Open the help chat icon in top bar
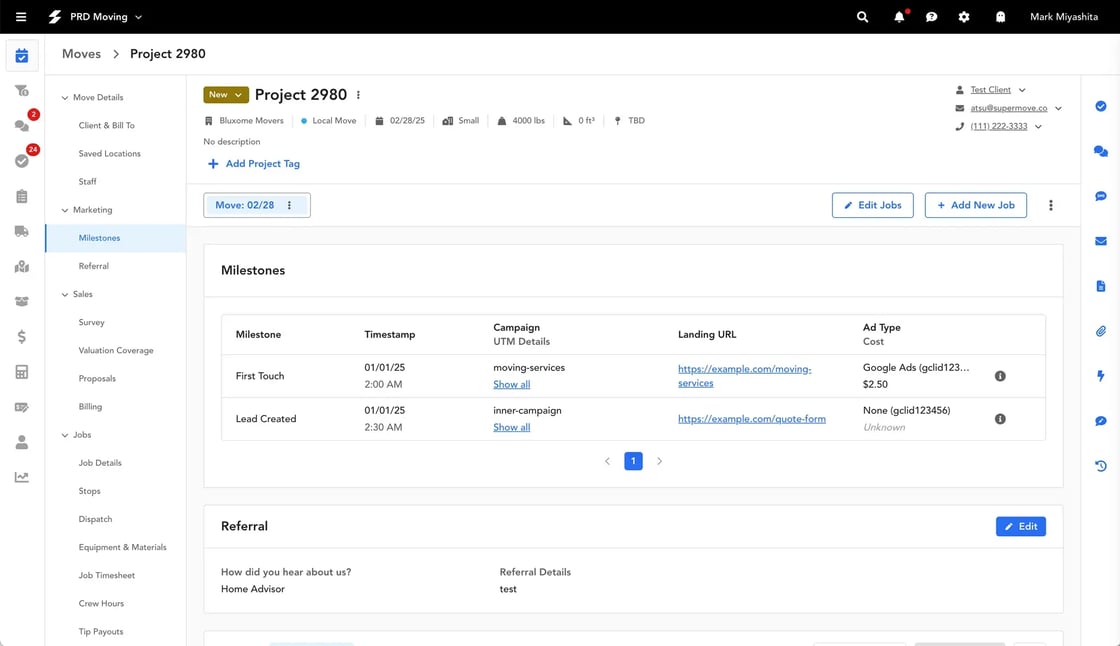1120x646 pixels. click(931, 16)
